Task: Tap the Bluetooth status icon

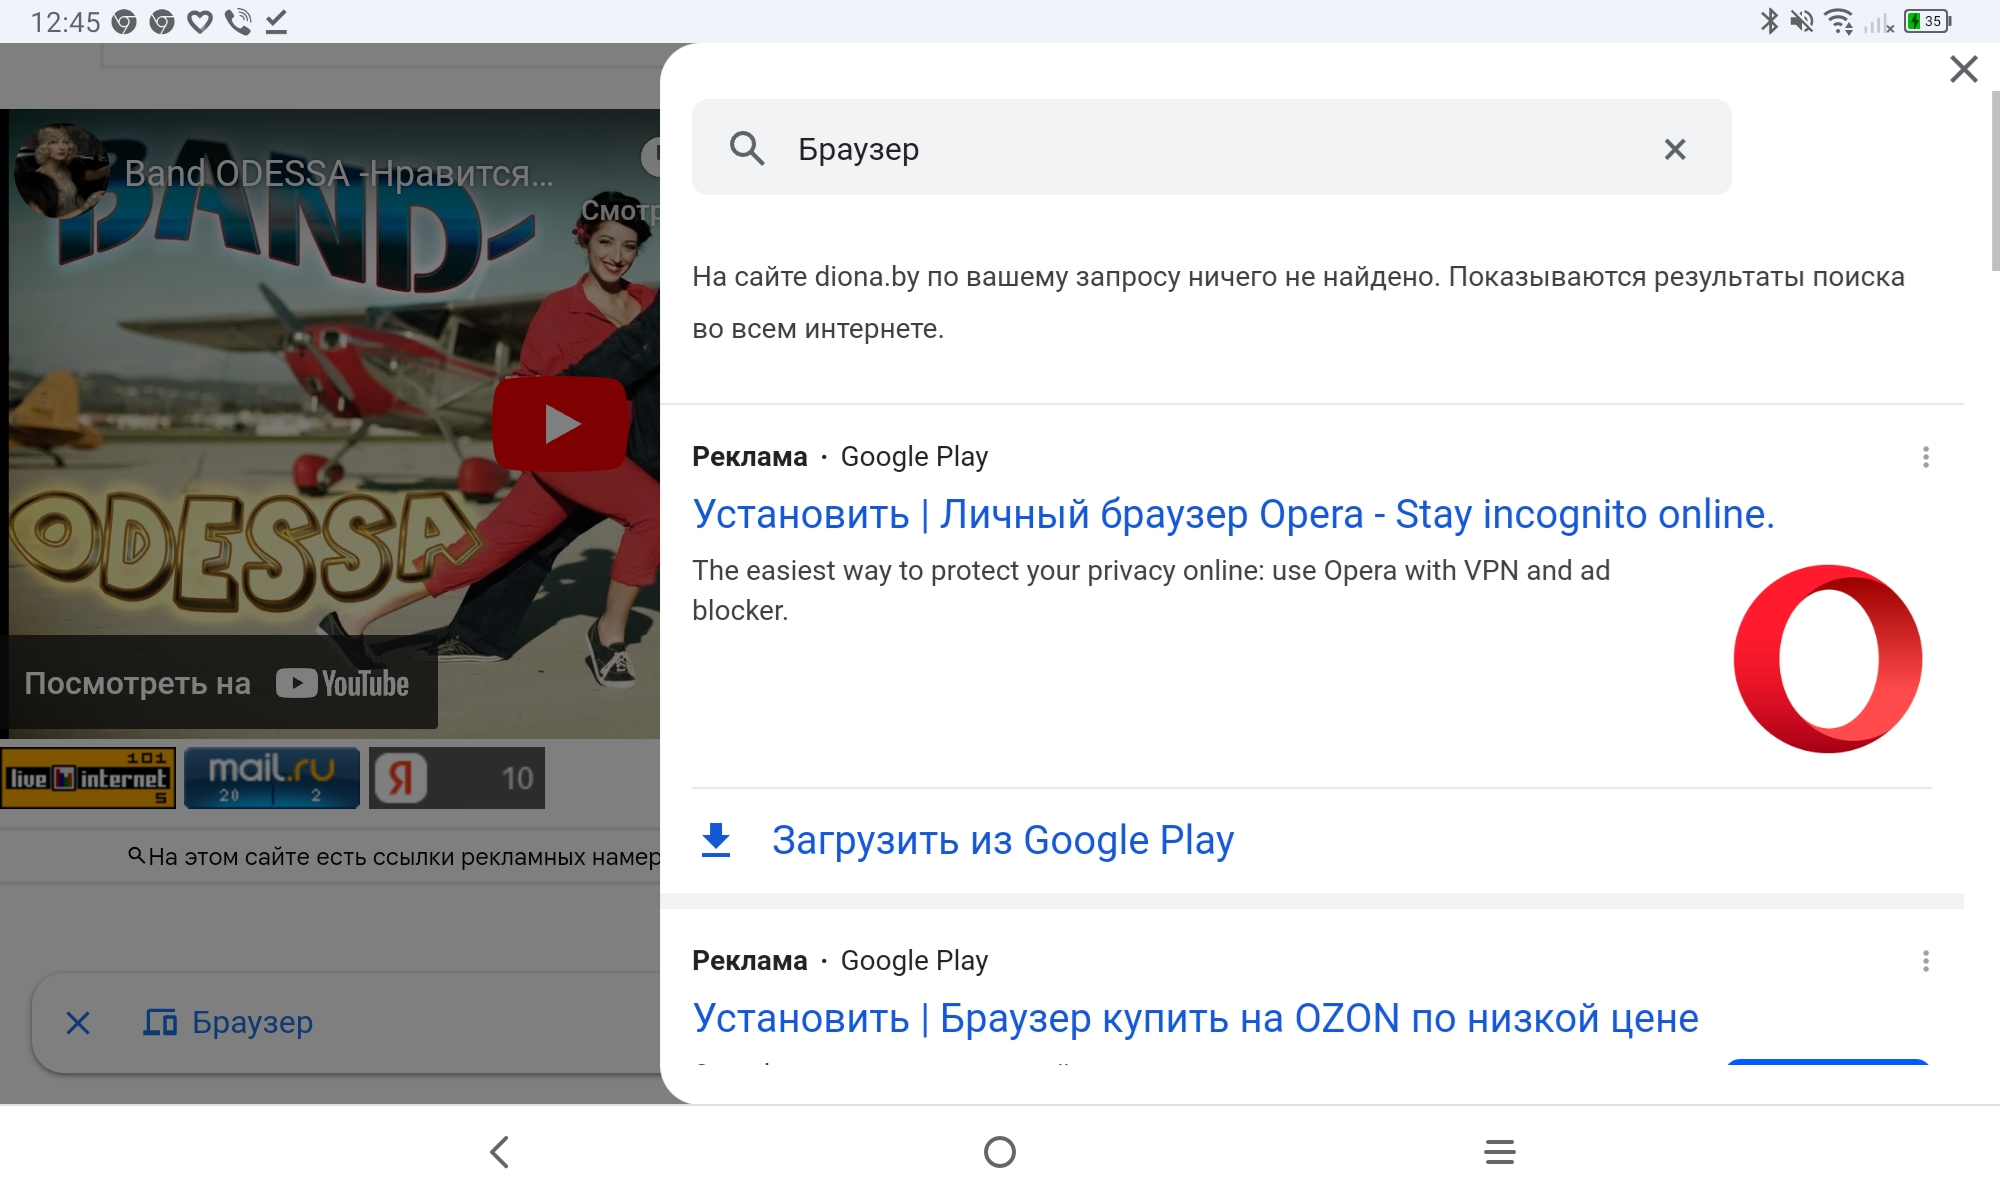Action: 1769,21
